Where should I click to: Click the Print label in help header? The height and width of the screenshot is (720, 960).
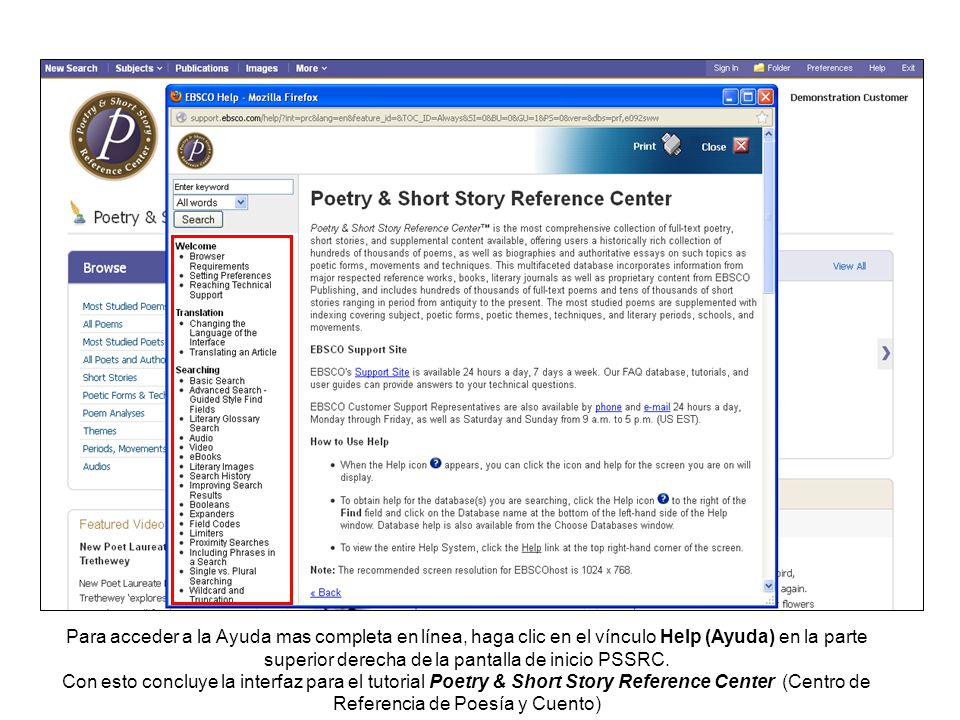point(644,146)
